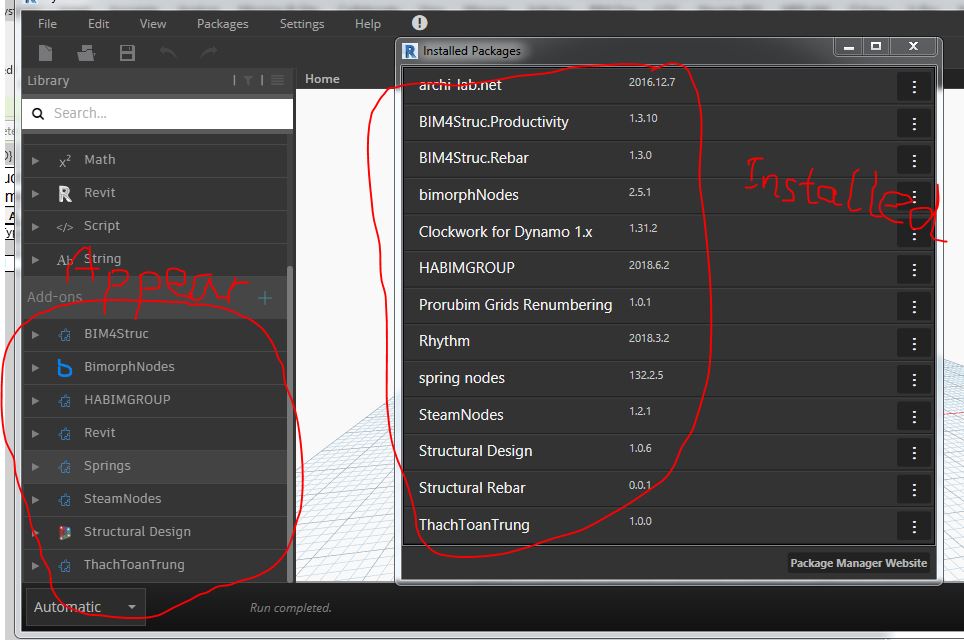Click the Undo arrow icon
This screenshot has width=964, height=640.
(x=168, y=52)
